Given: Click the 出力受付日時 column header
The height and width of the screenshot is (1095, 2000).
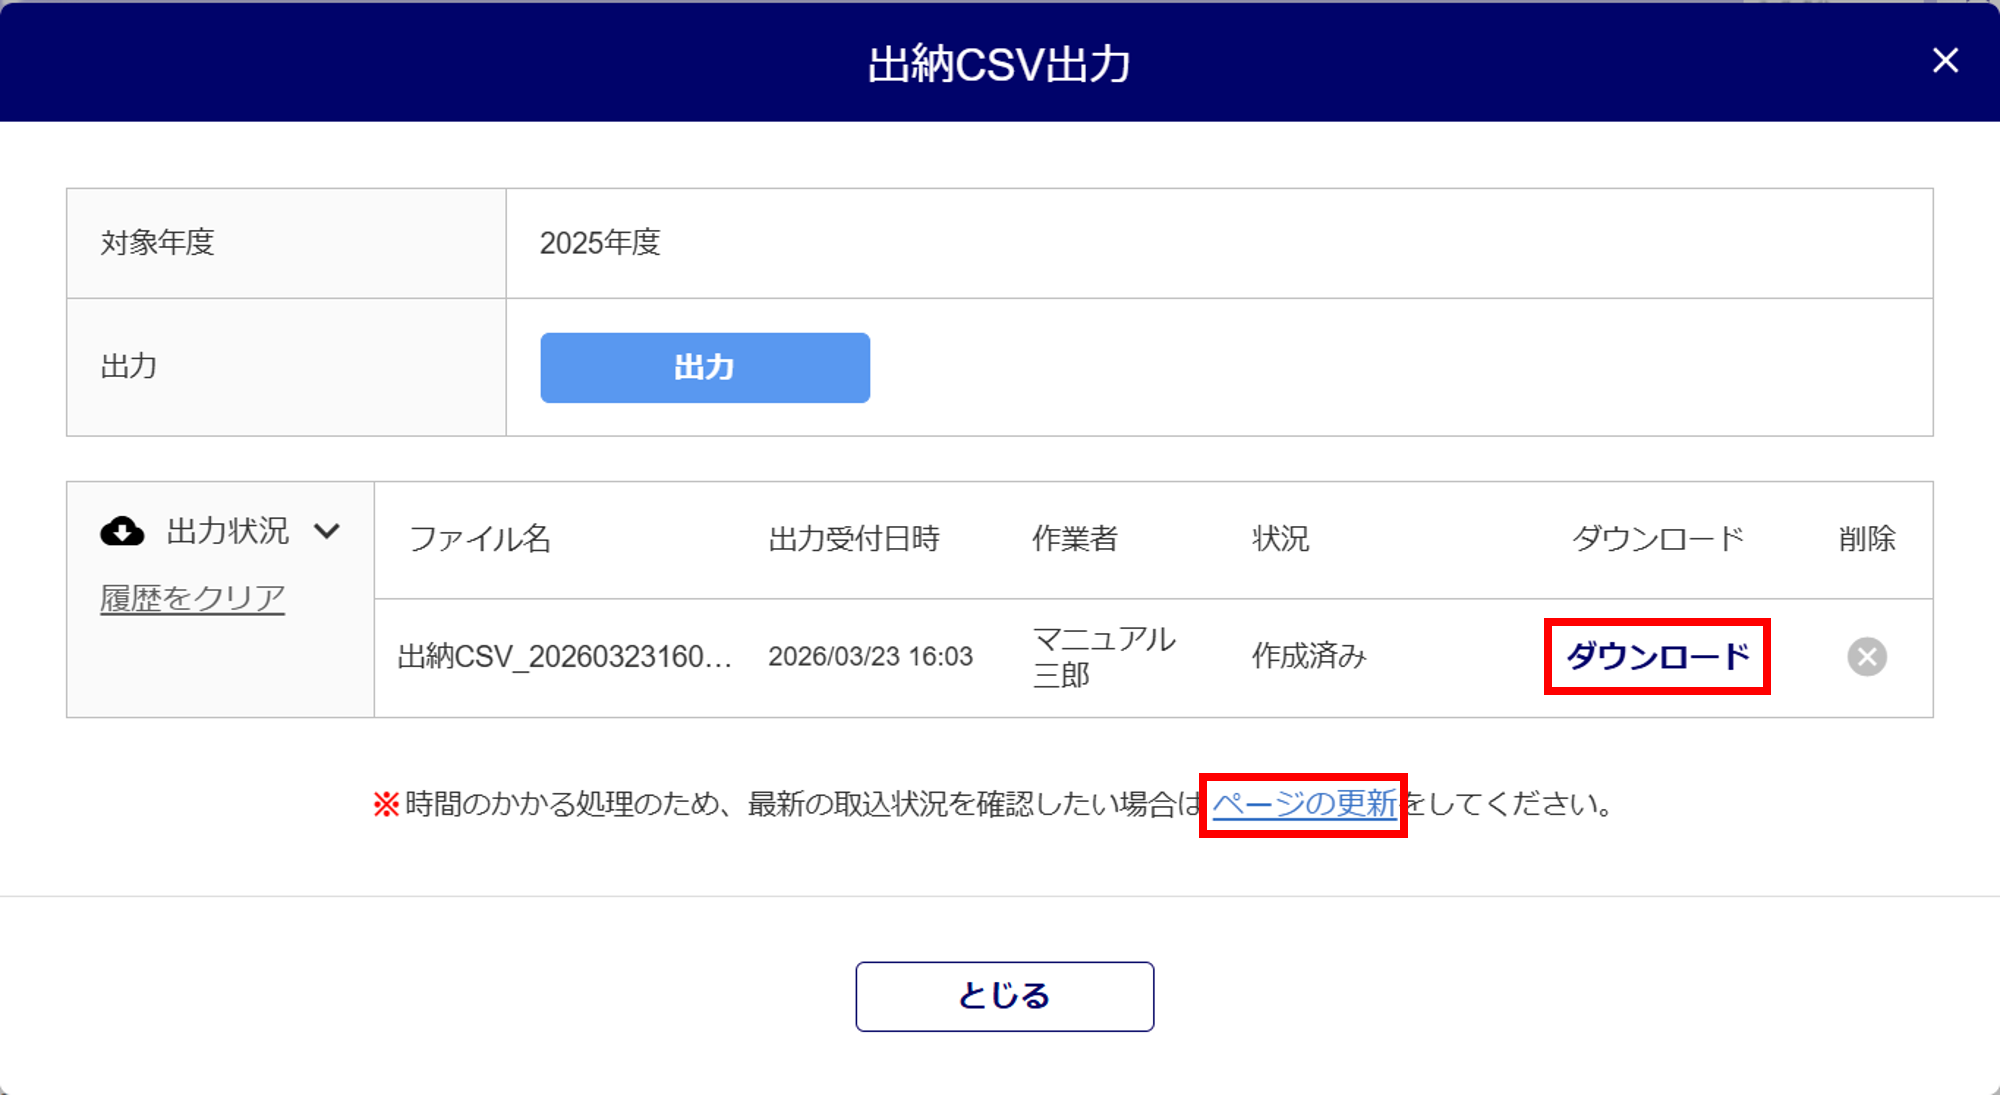Looking at the screenshot, I should 854,539.
